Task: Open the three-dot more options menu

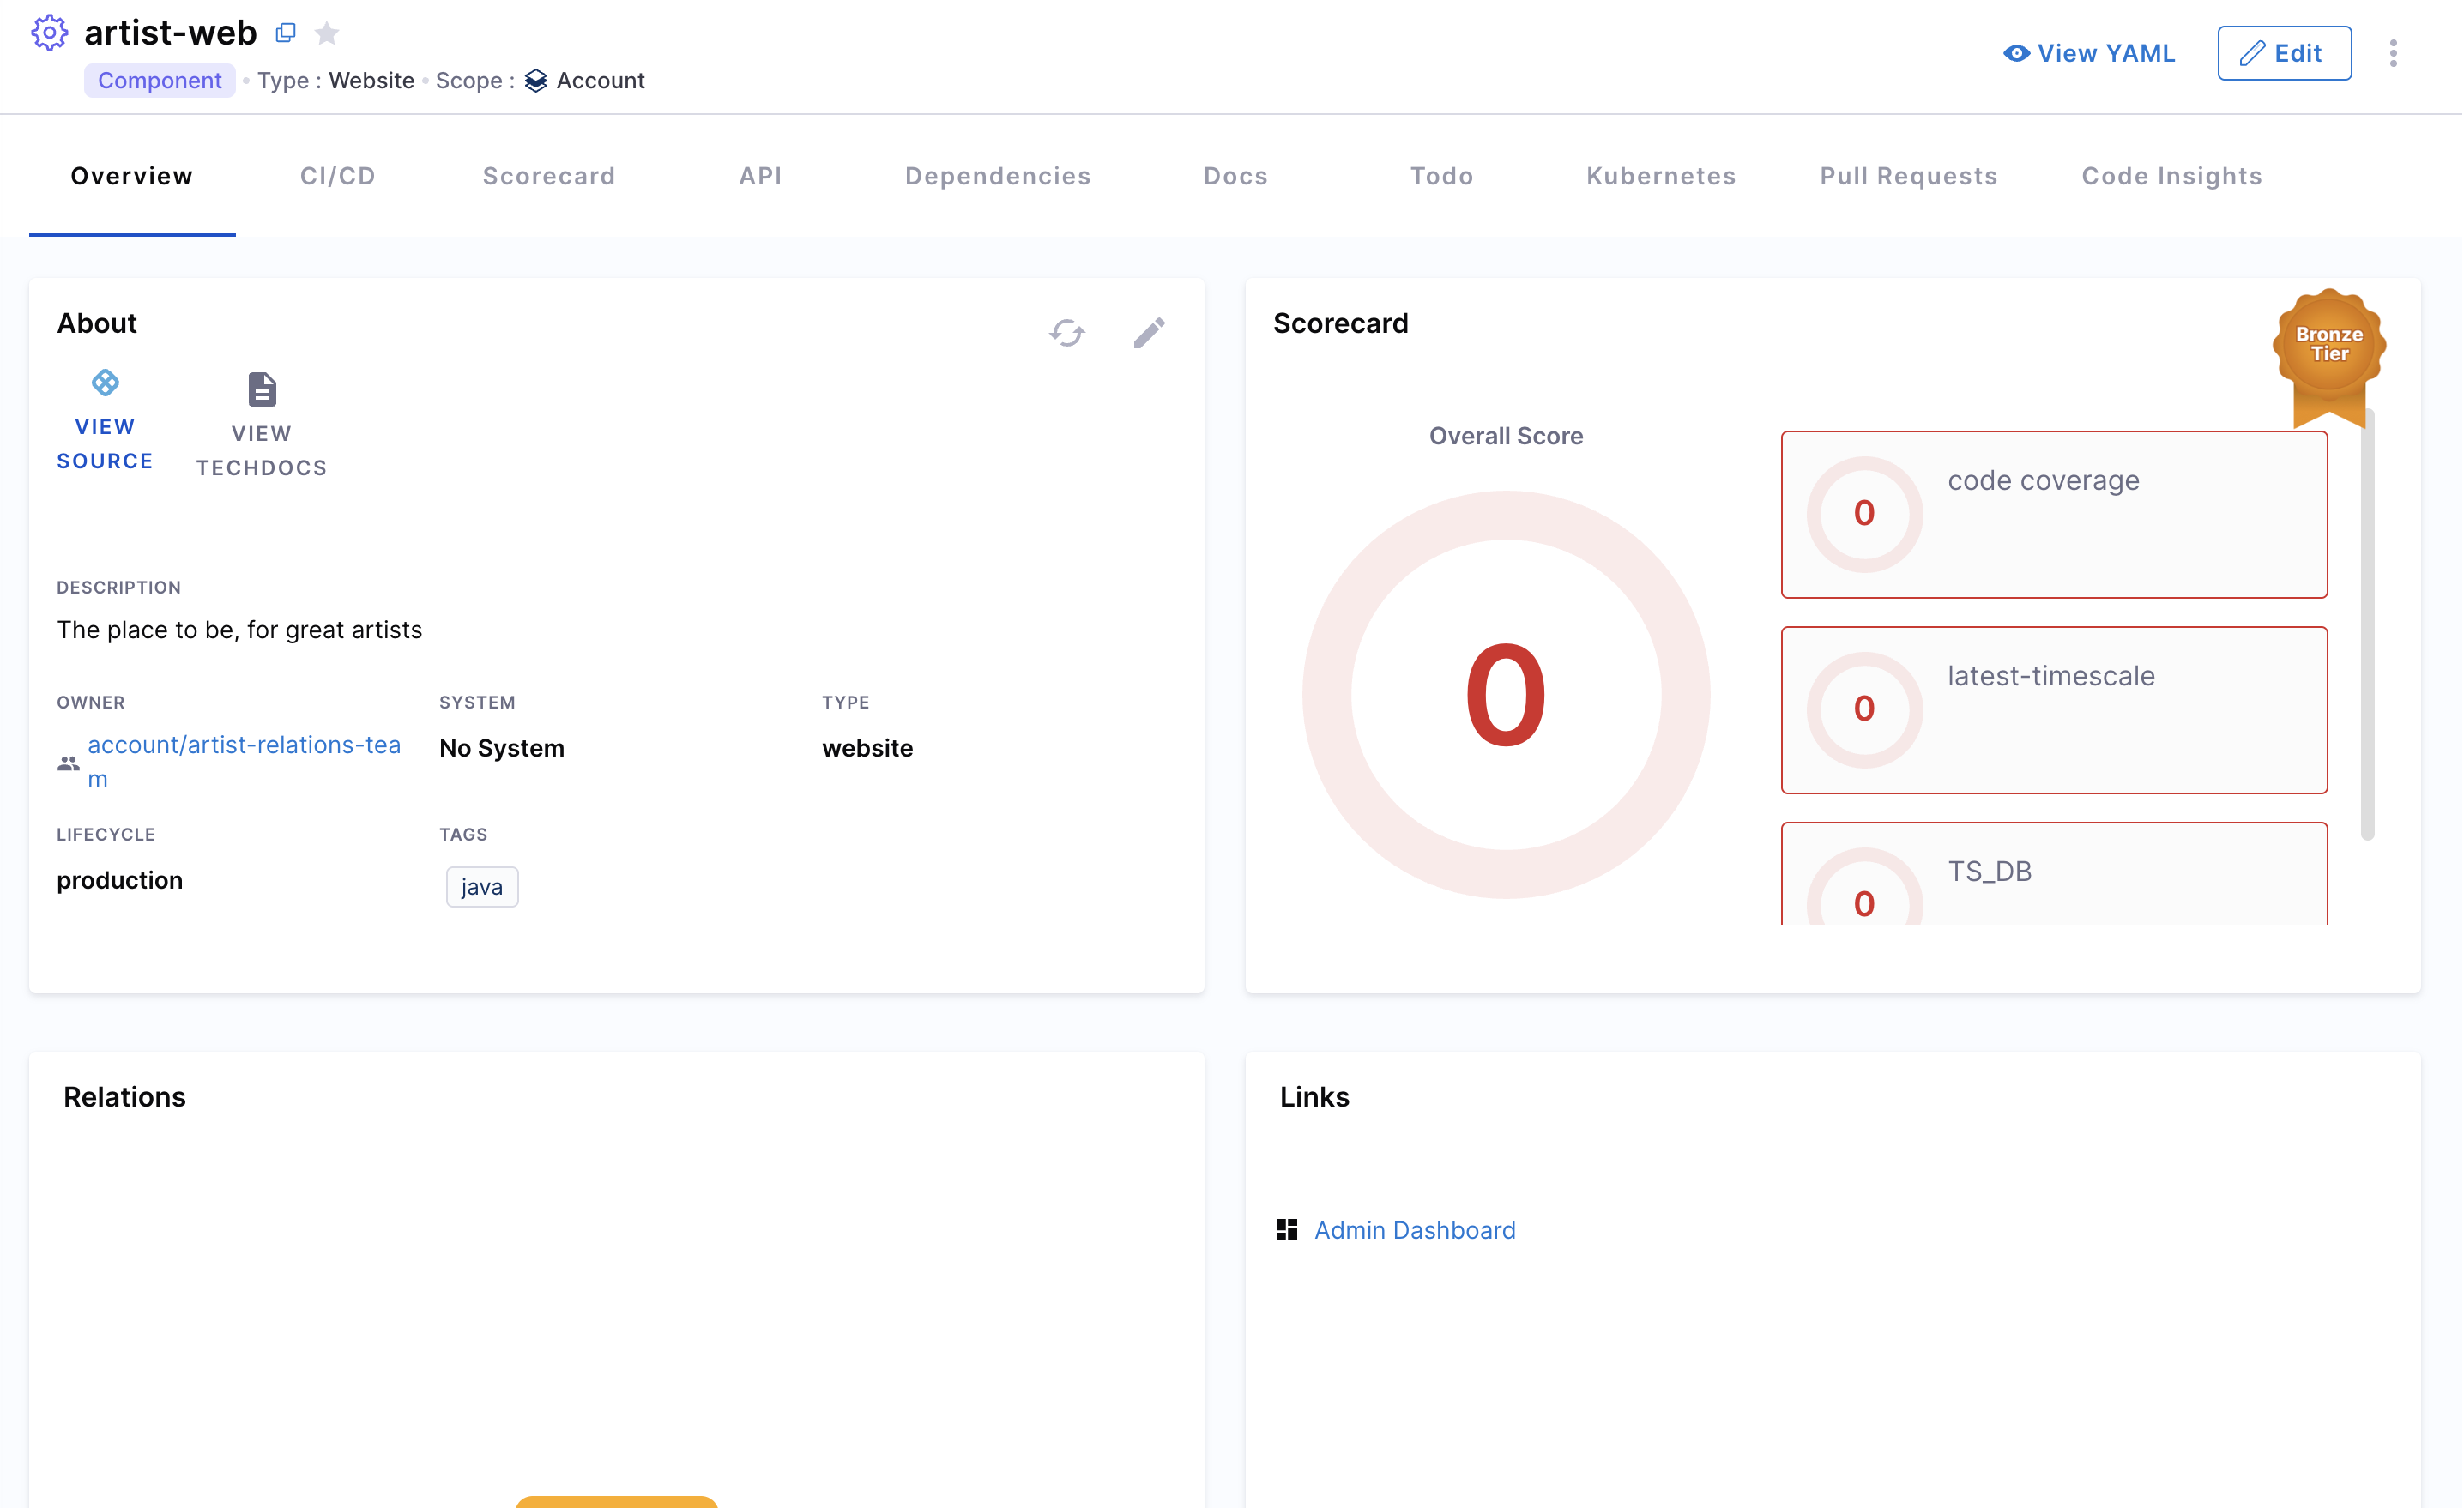Action: [x=2393, y=53]
